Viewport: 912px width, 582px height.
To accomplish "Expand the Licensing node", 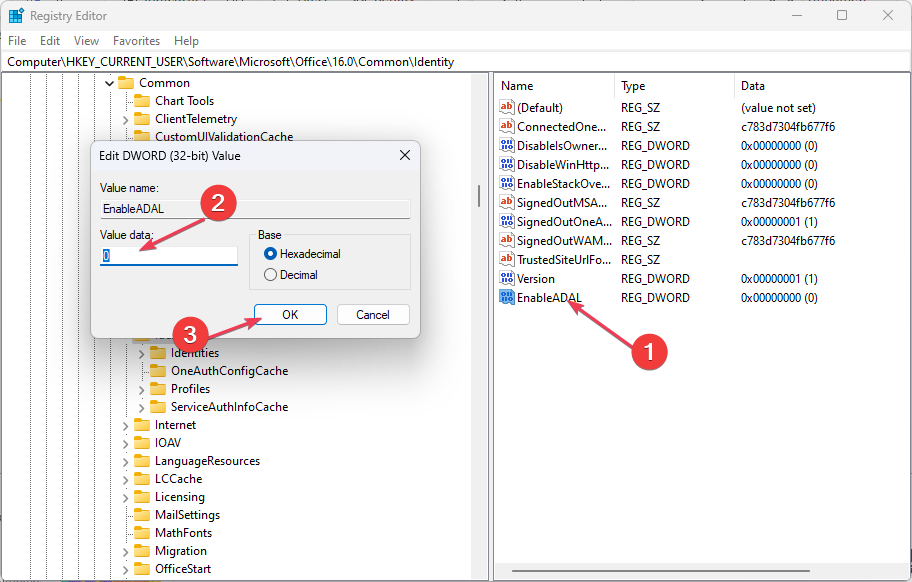I will tap(126, 498).
